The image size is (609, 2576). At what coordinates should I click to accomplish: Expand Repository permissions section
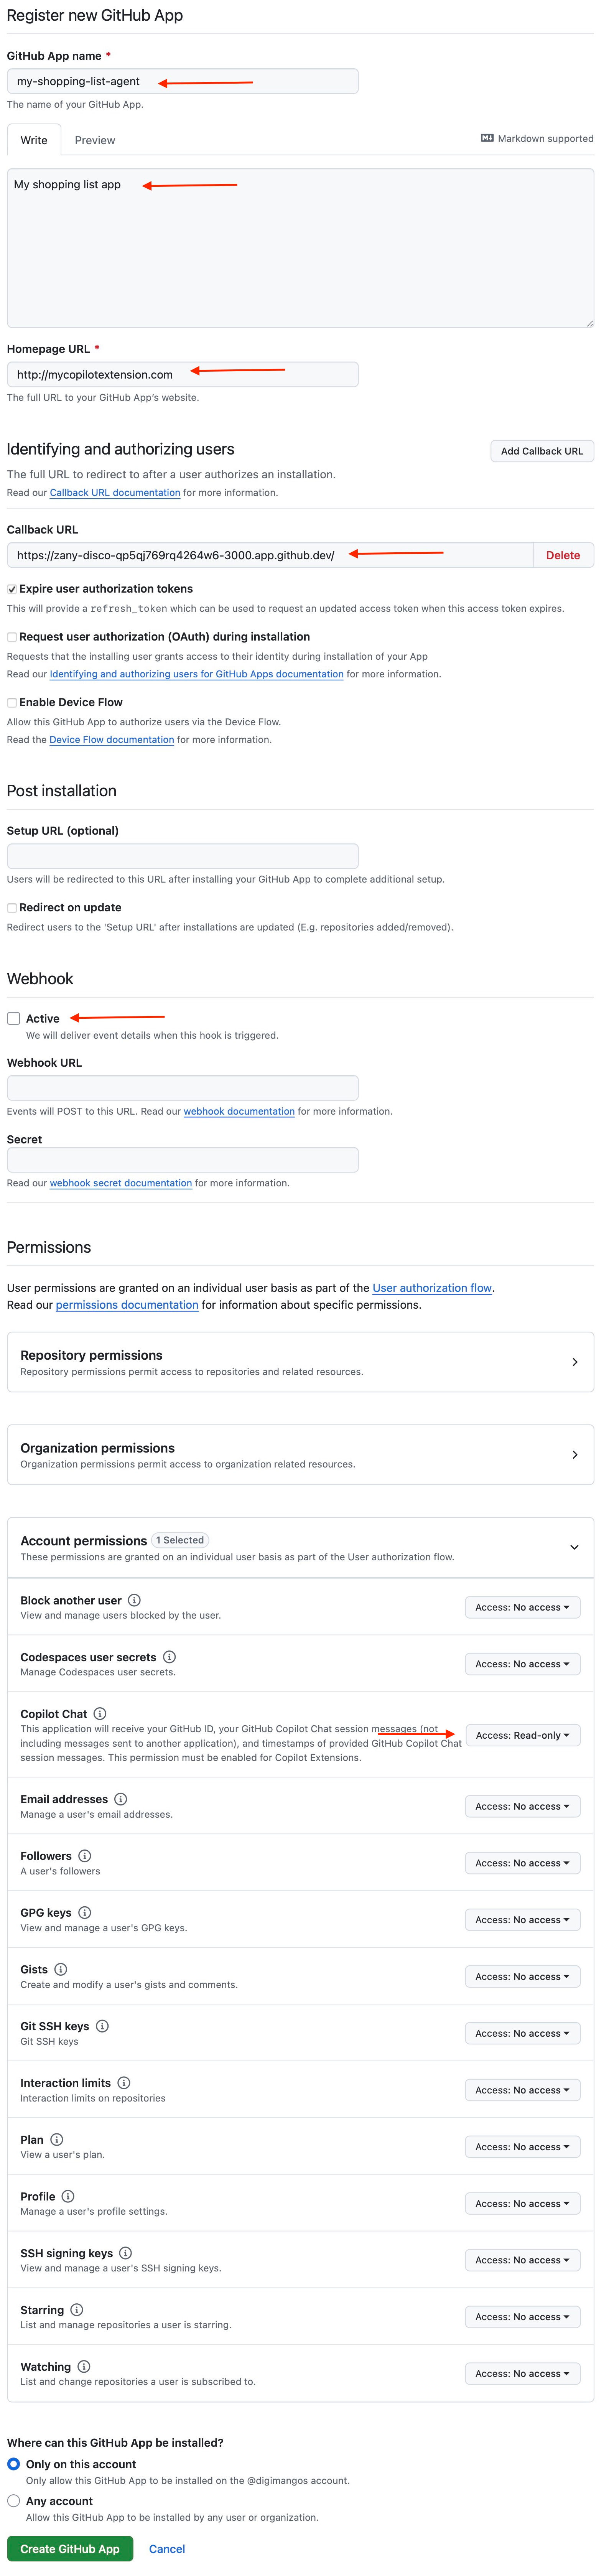click(x=574, y=1362)
